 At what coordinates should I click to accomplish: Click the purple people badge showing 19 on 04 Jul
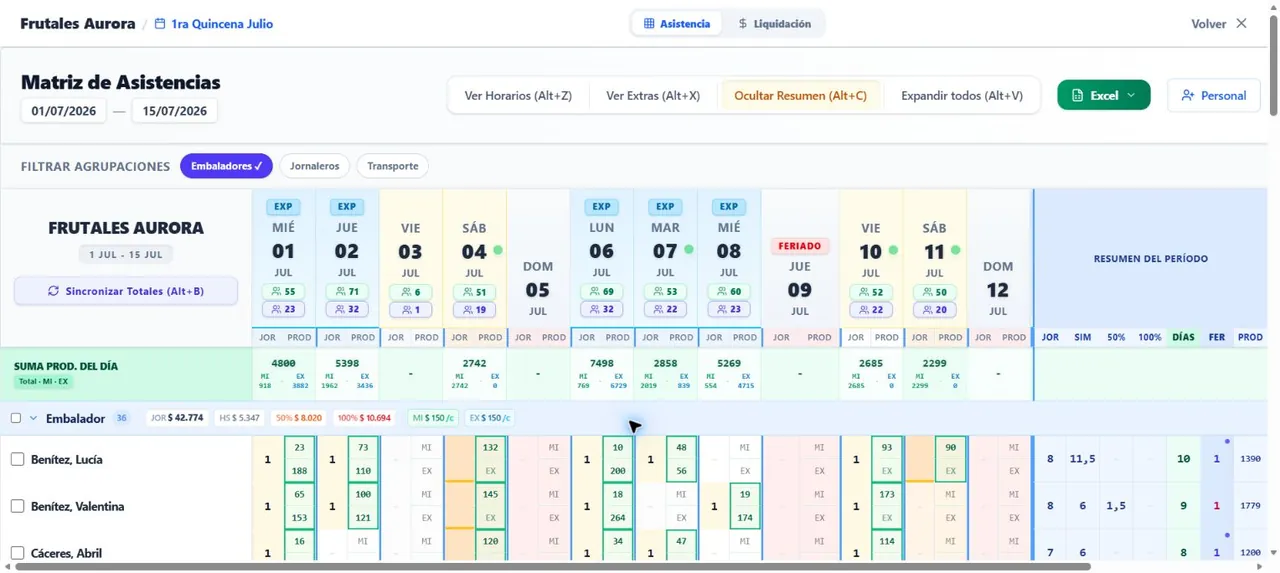tap(474, 310)
